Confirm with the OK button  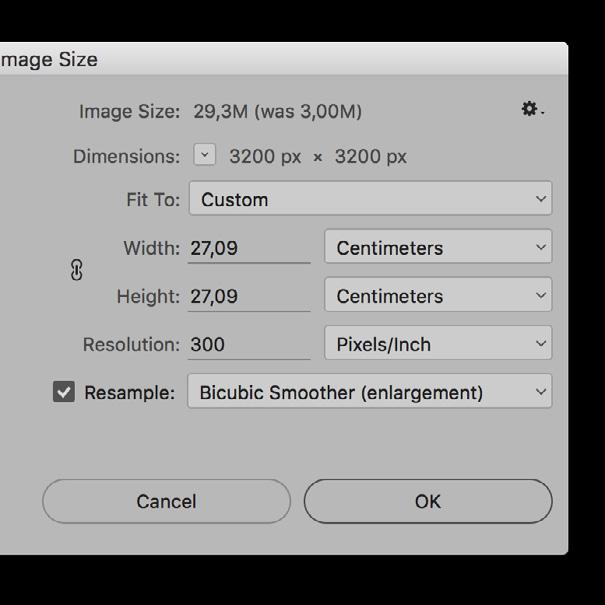pyautogui.click(x=428, y=501)
